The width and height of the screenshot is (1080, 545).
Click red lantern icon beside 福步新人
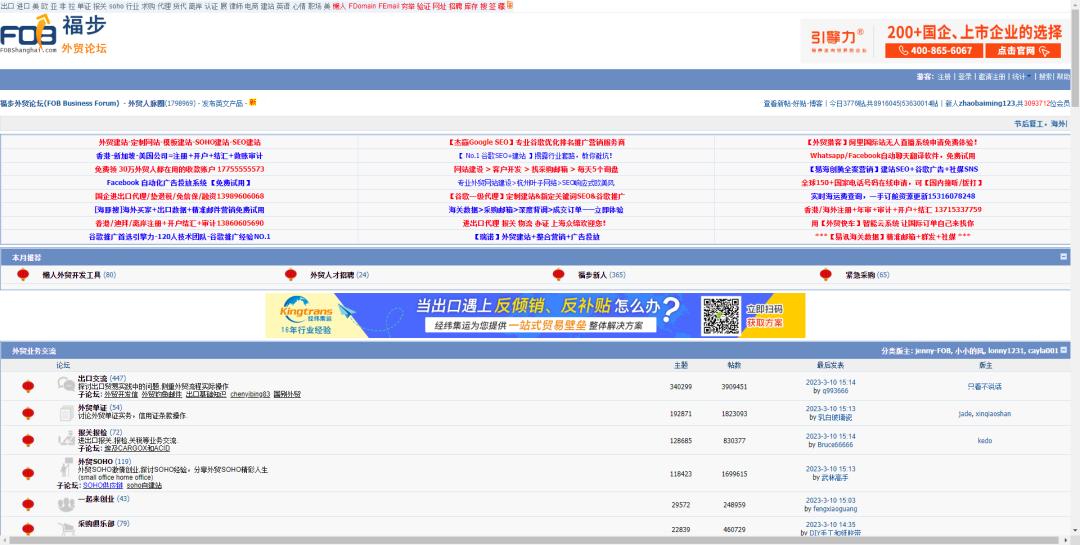coord(559,275)
